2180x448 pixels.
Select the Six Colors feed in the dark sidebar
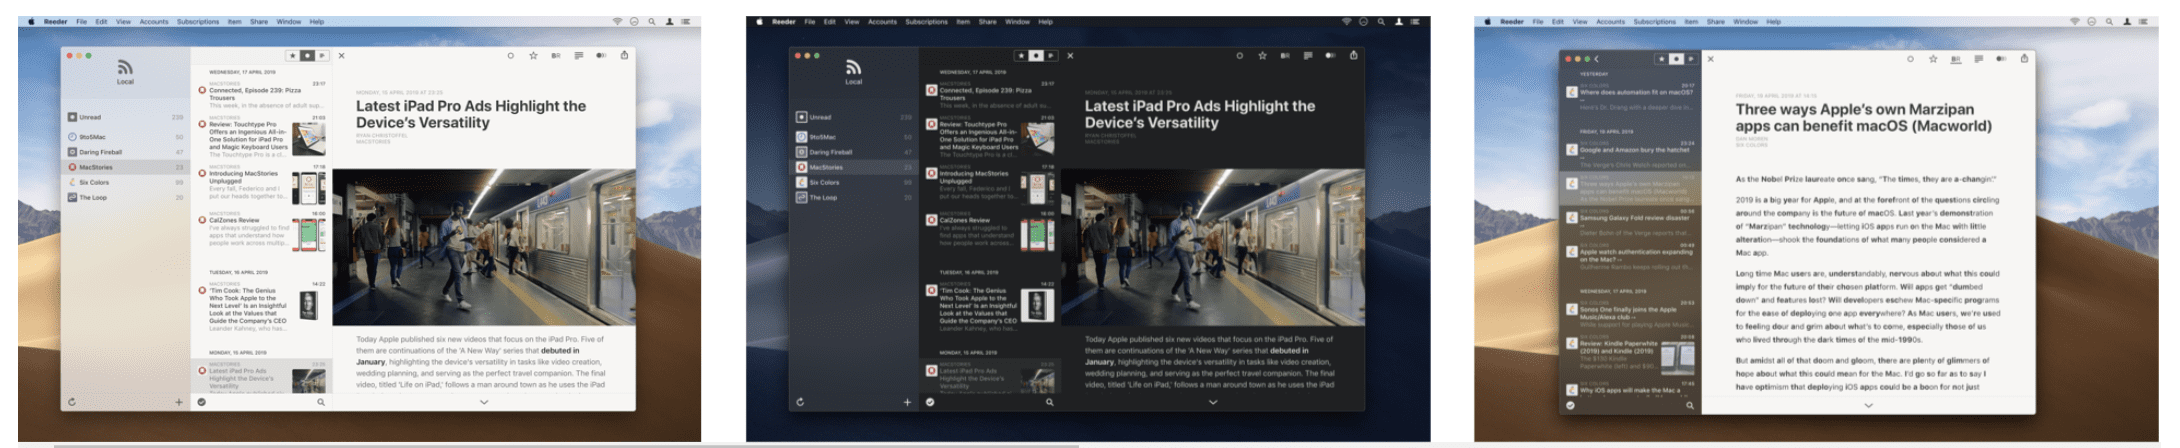[x=824, y=182]
